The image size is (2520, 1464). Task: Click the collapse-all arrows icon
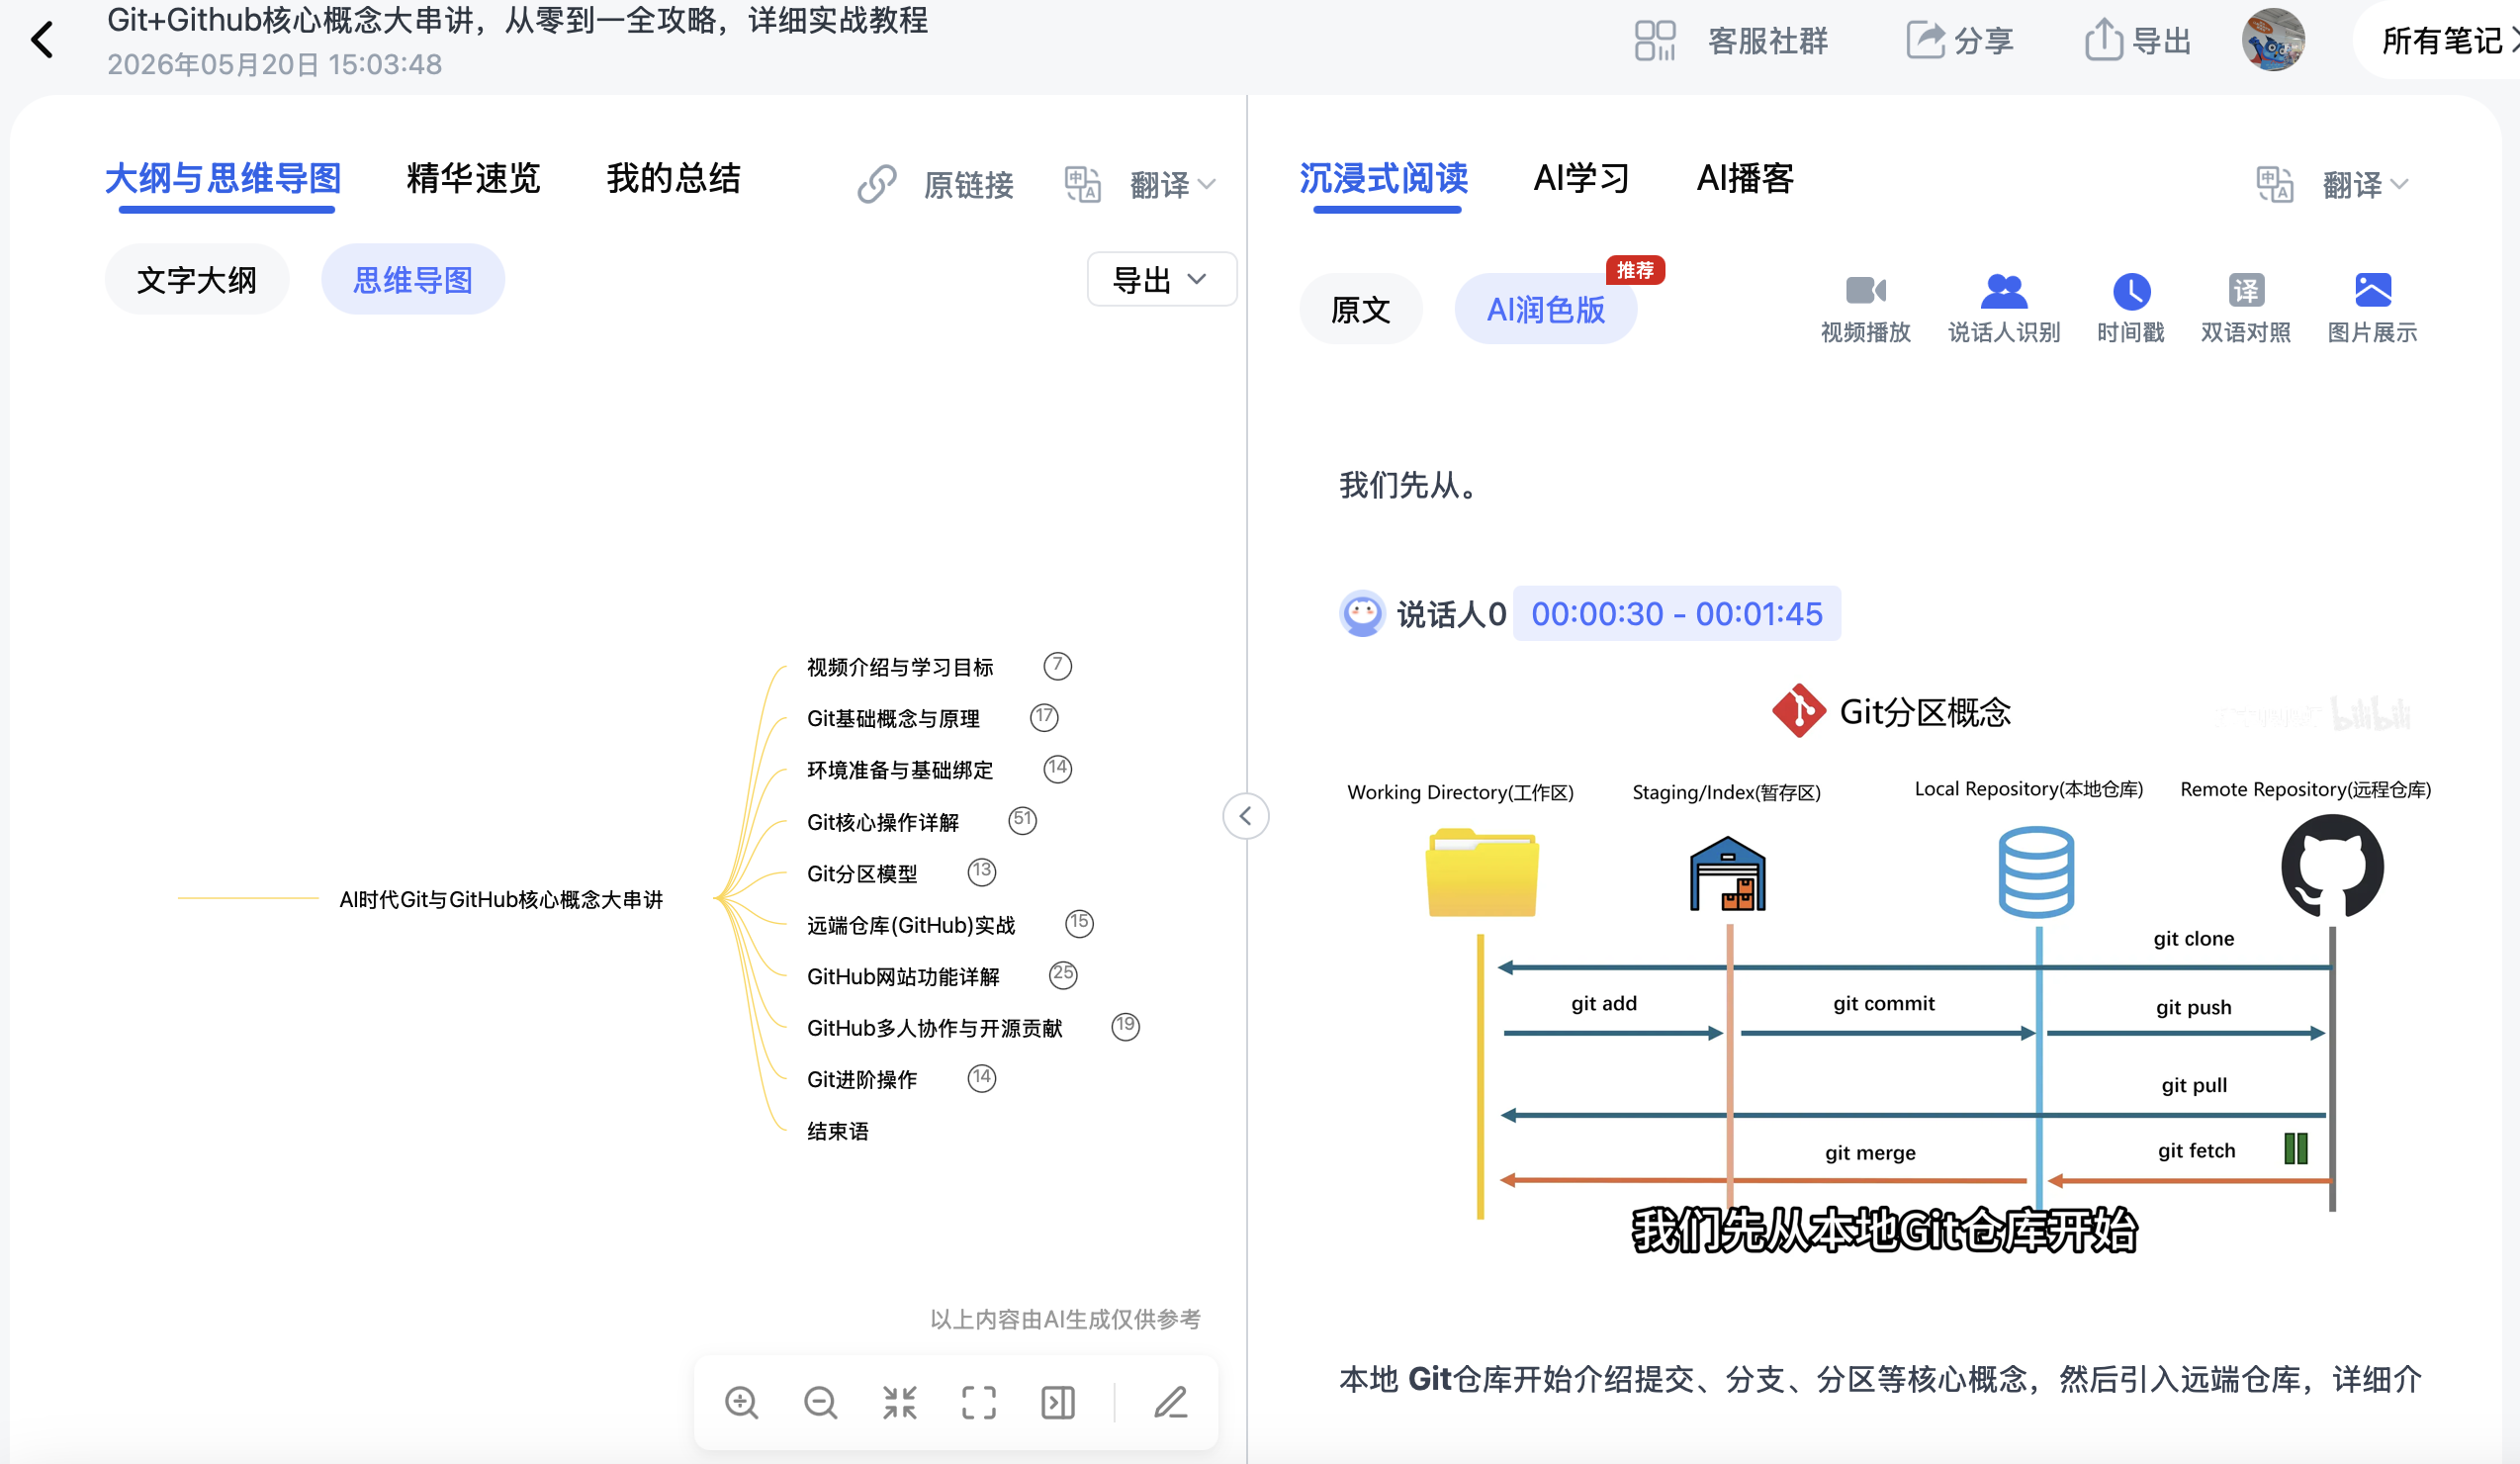[900, 1402]
